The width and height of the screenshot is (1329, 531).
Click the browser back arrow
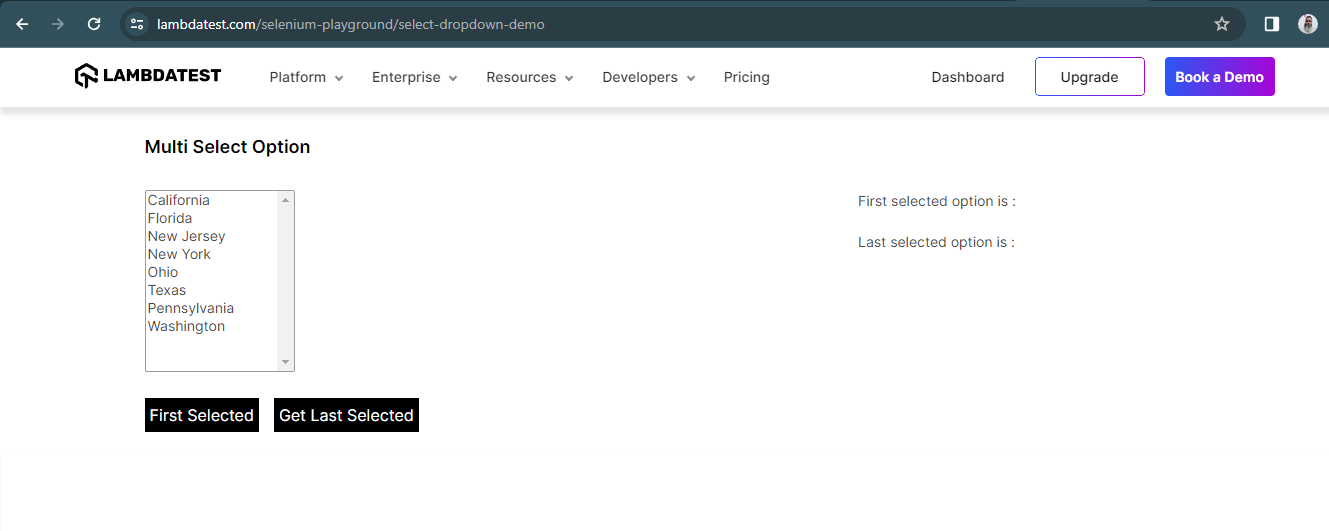click(22, 24)
